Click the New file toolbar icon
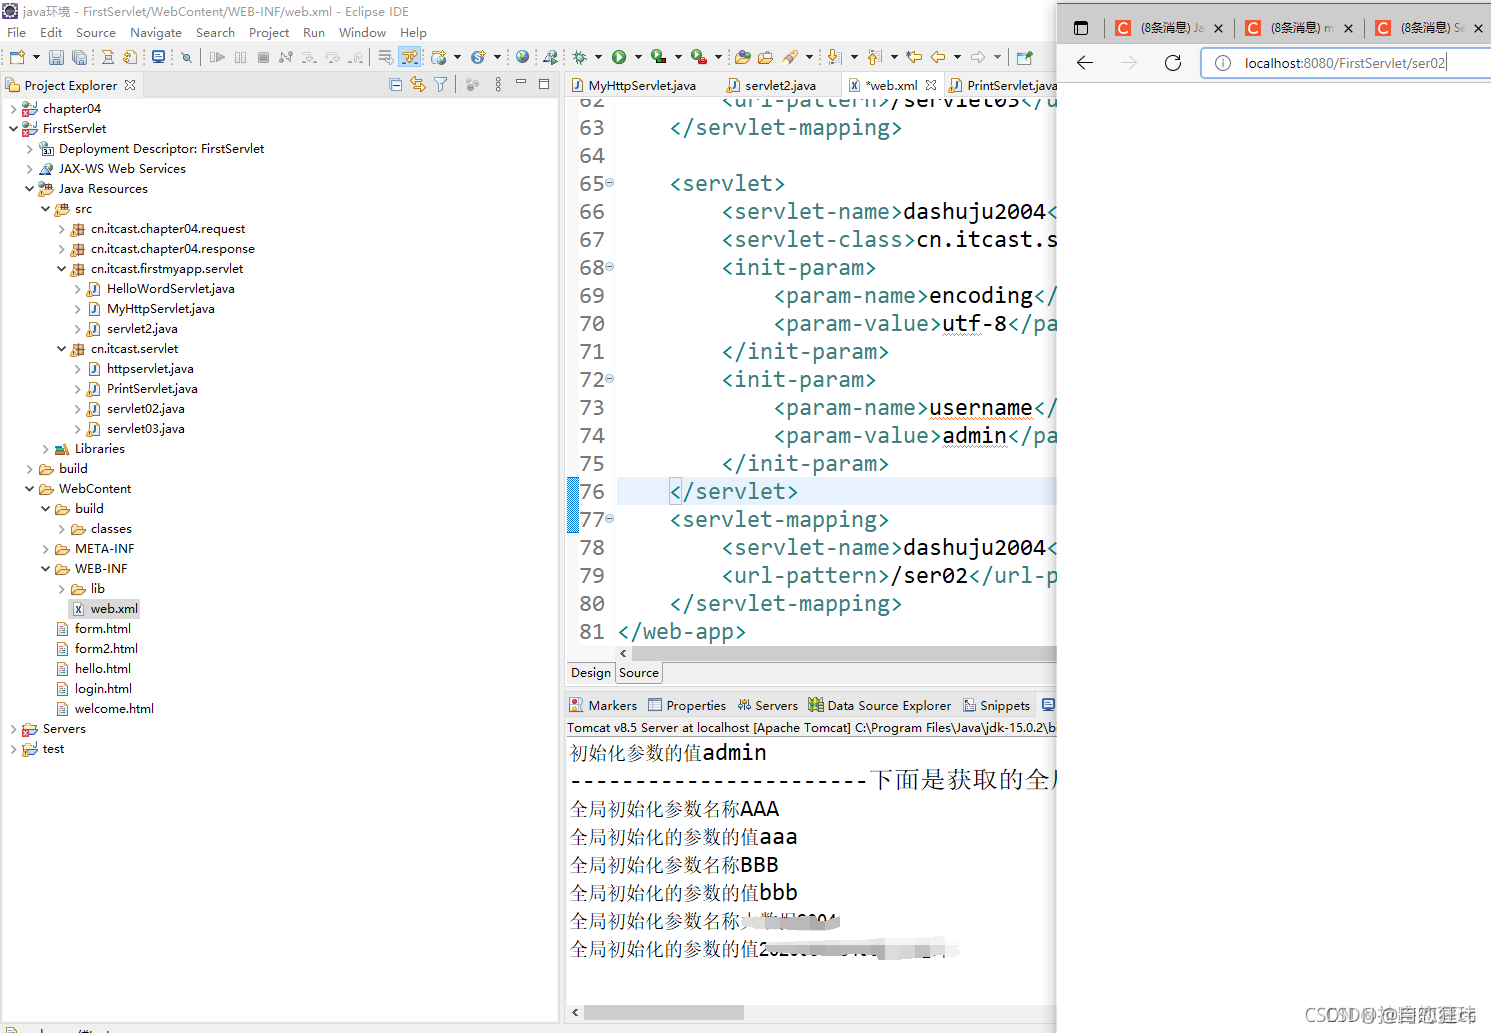The image size is (1491, 1033). coord(17,57)
